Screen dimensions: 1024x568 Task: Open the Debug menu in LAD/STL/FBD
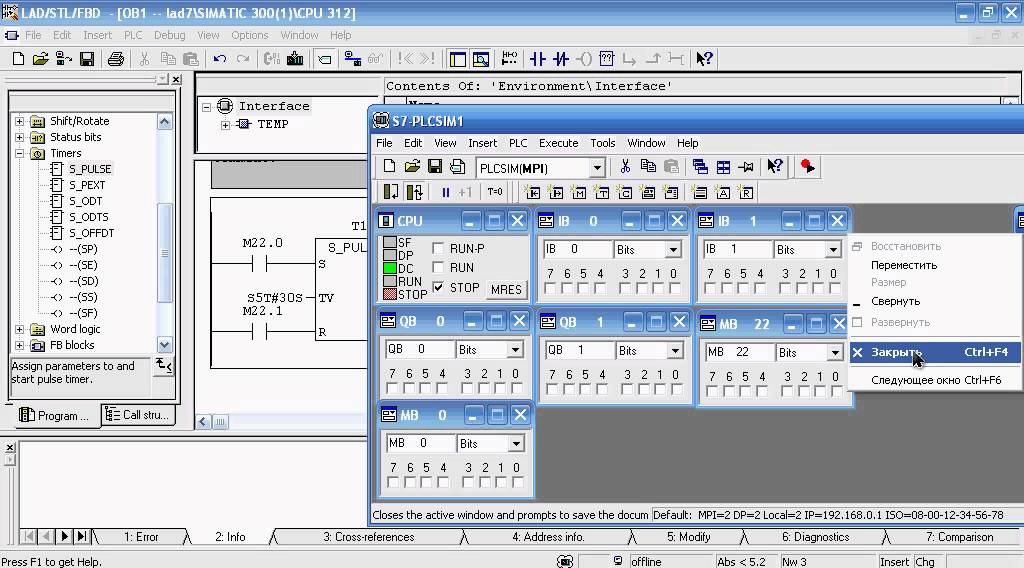pos(169,35)
